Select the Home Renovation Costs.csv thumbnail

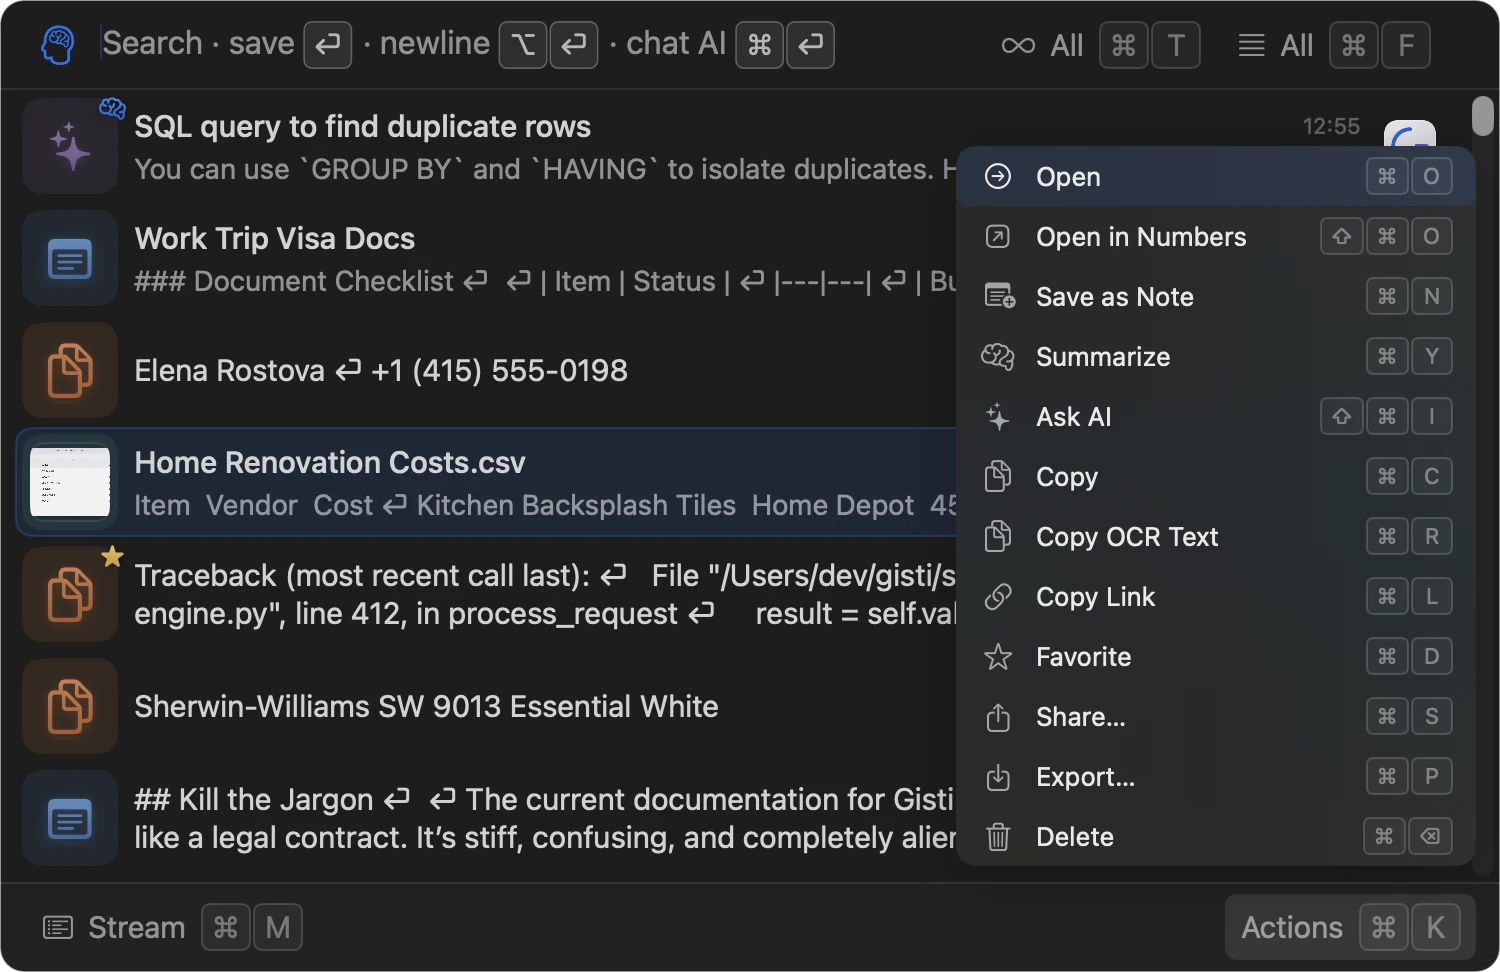(x=70, y=482)
